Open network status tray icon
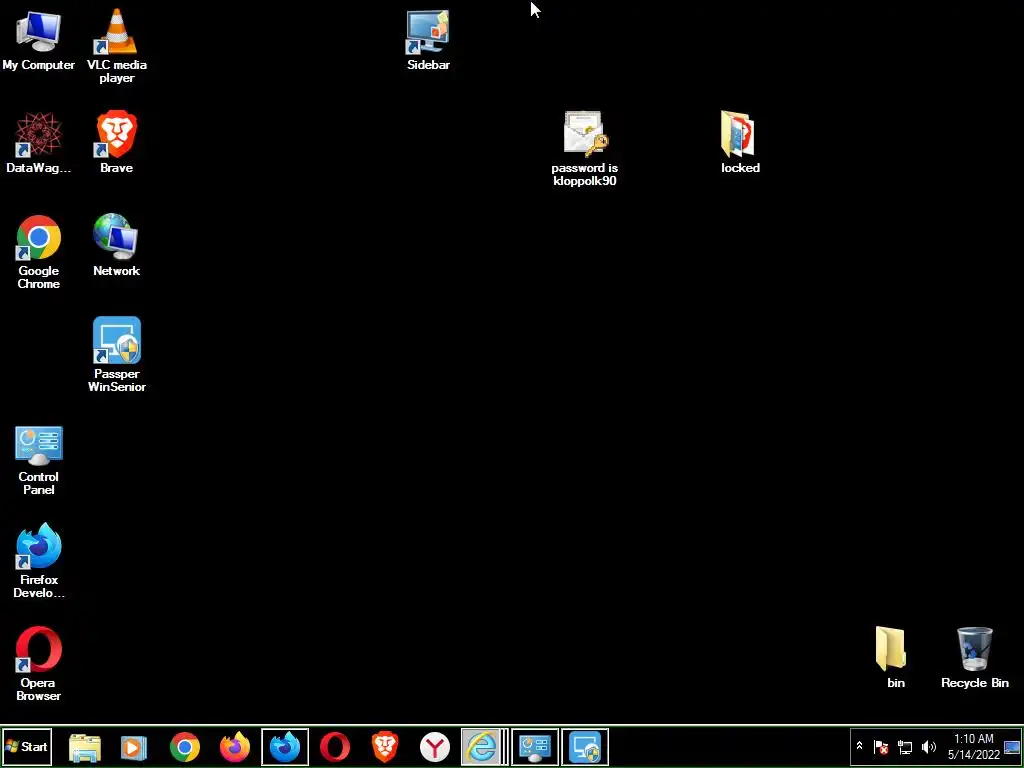 tap(904, 746)
